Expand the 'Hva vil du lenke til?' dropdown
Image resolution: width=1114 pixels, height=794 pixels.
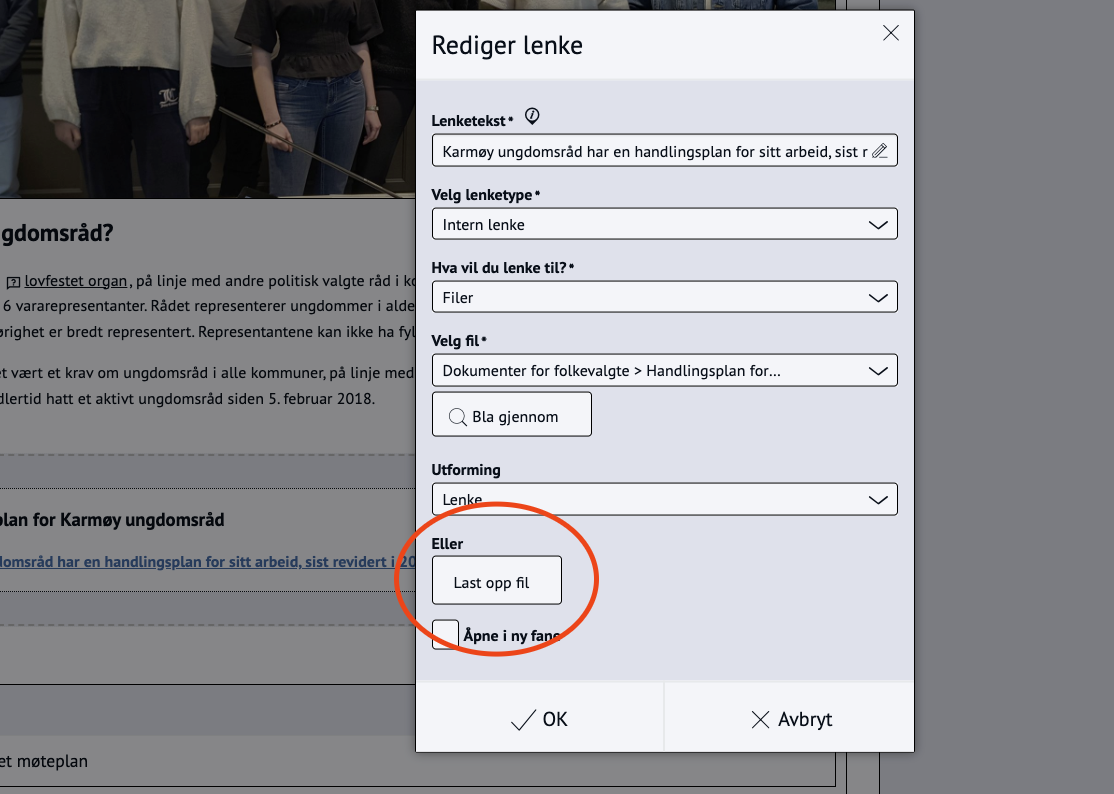tap(664, 297)
